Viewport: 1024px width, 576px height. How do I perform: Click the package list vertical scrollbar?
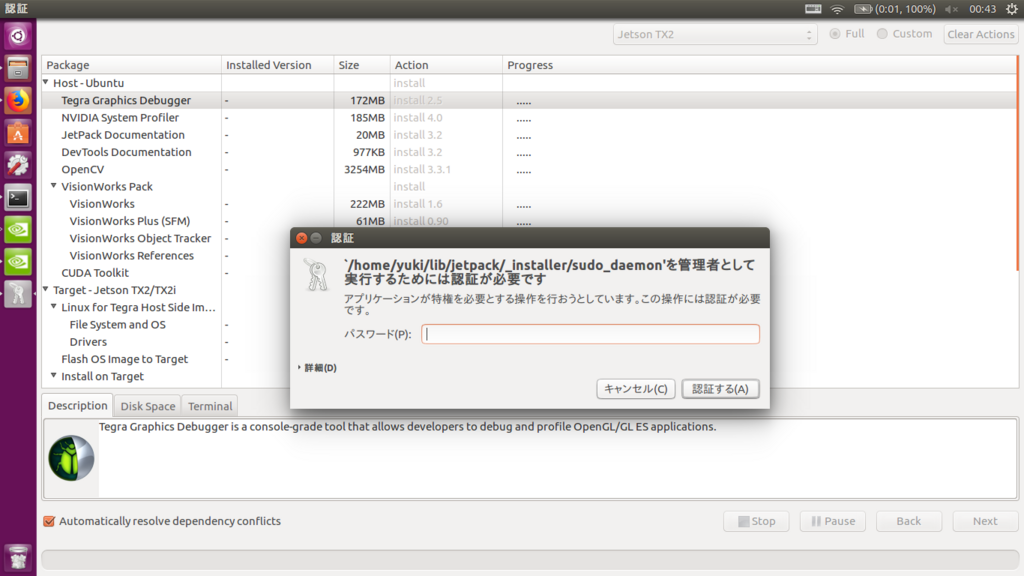click(x=1017, y=163)
